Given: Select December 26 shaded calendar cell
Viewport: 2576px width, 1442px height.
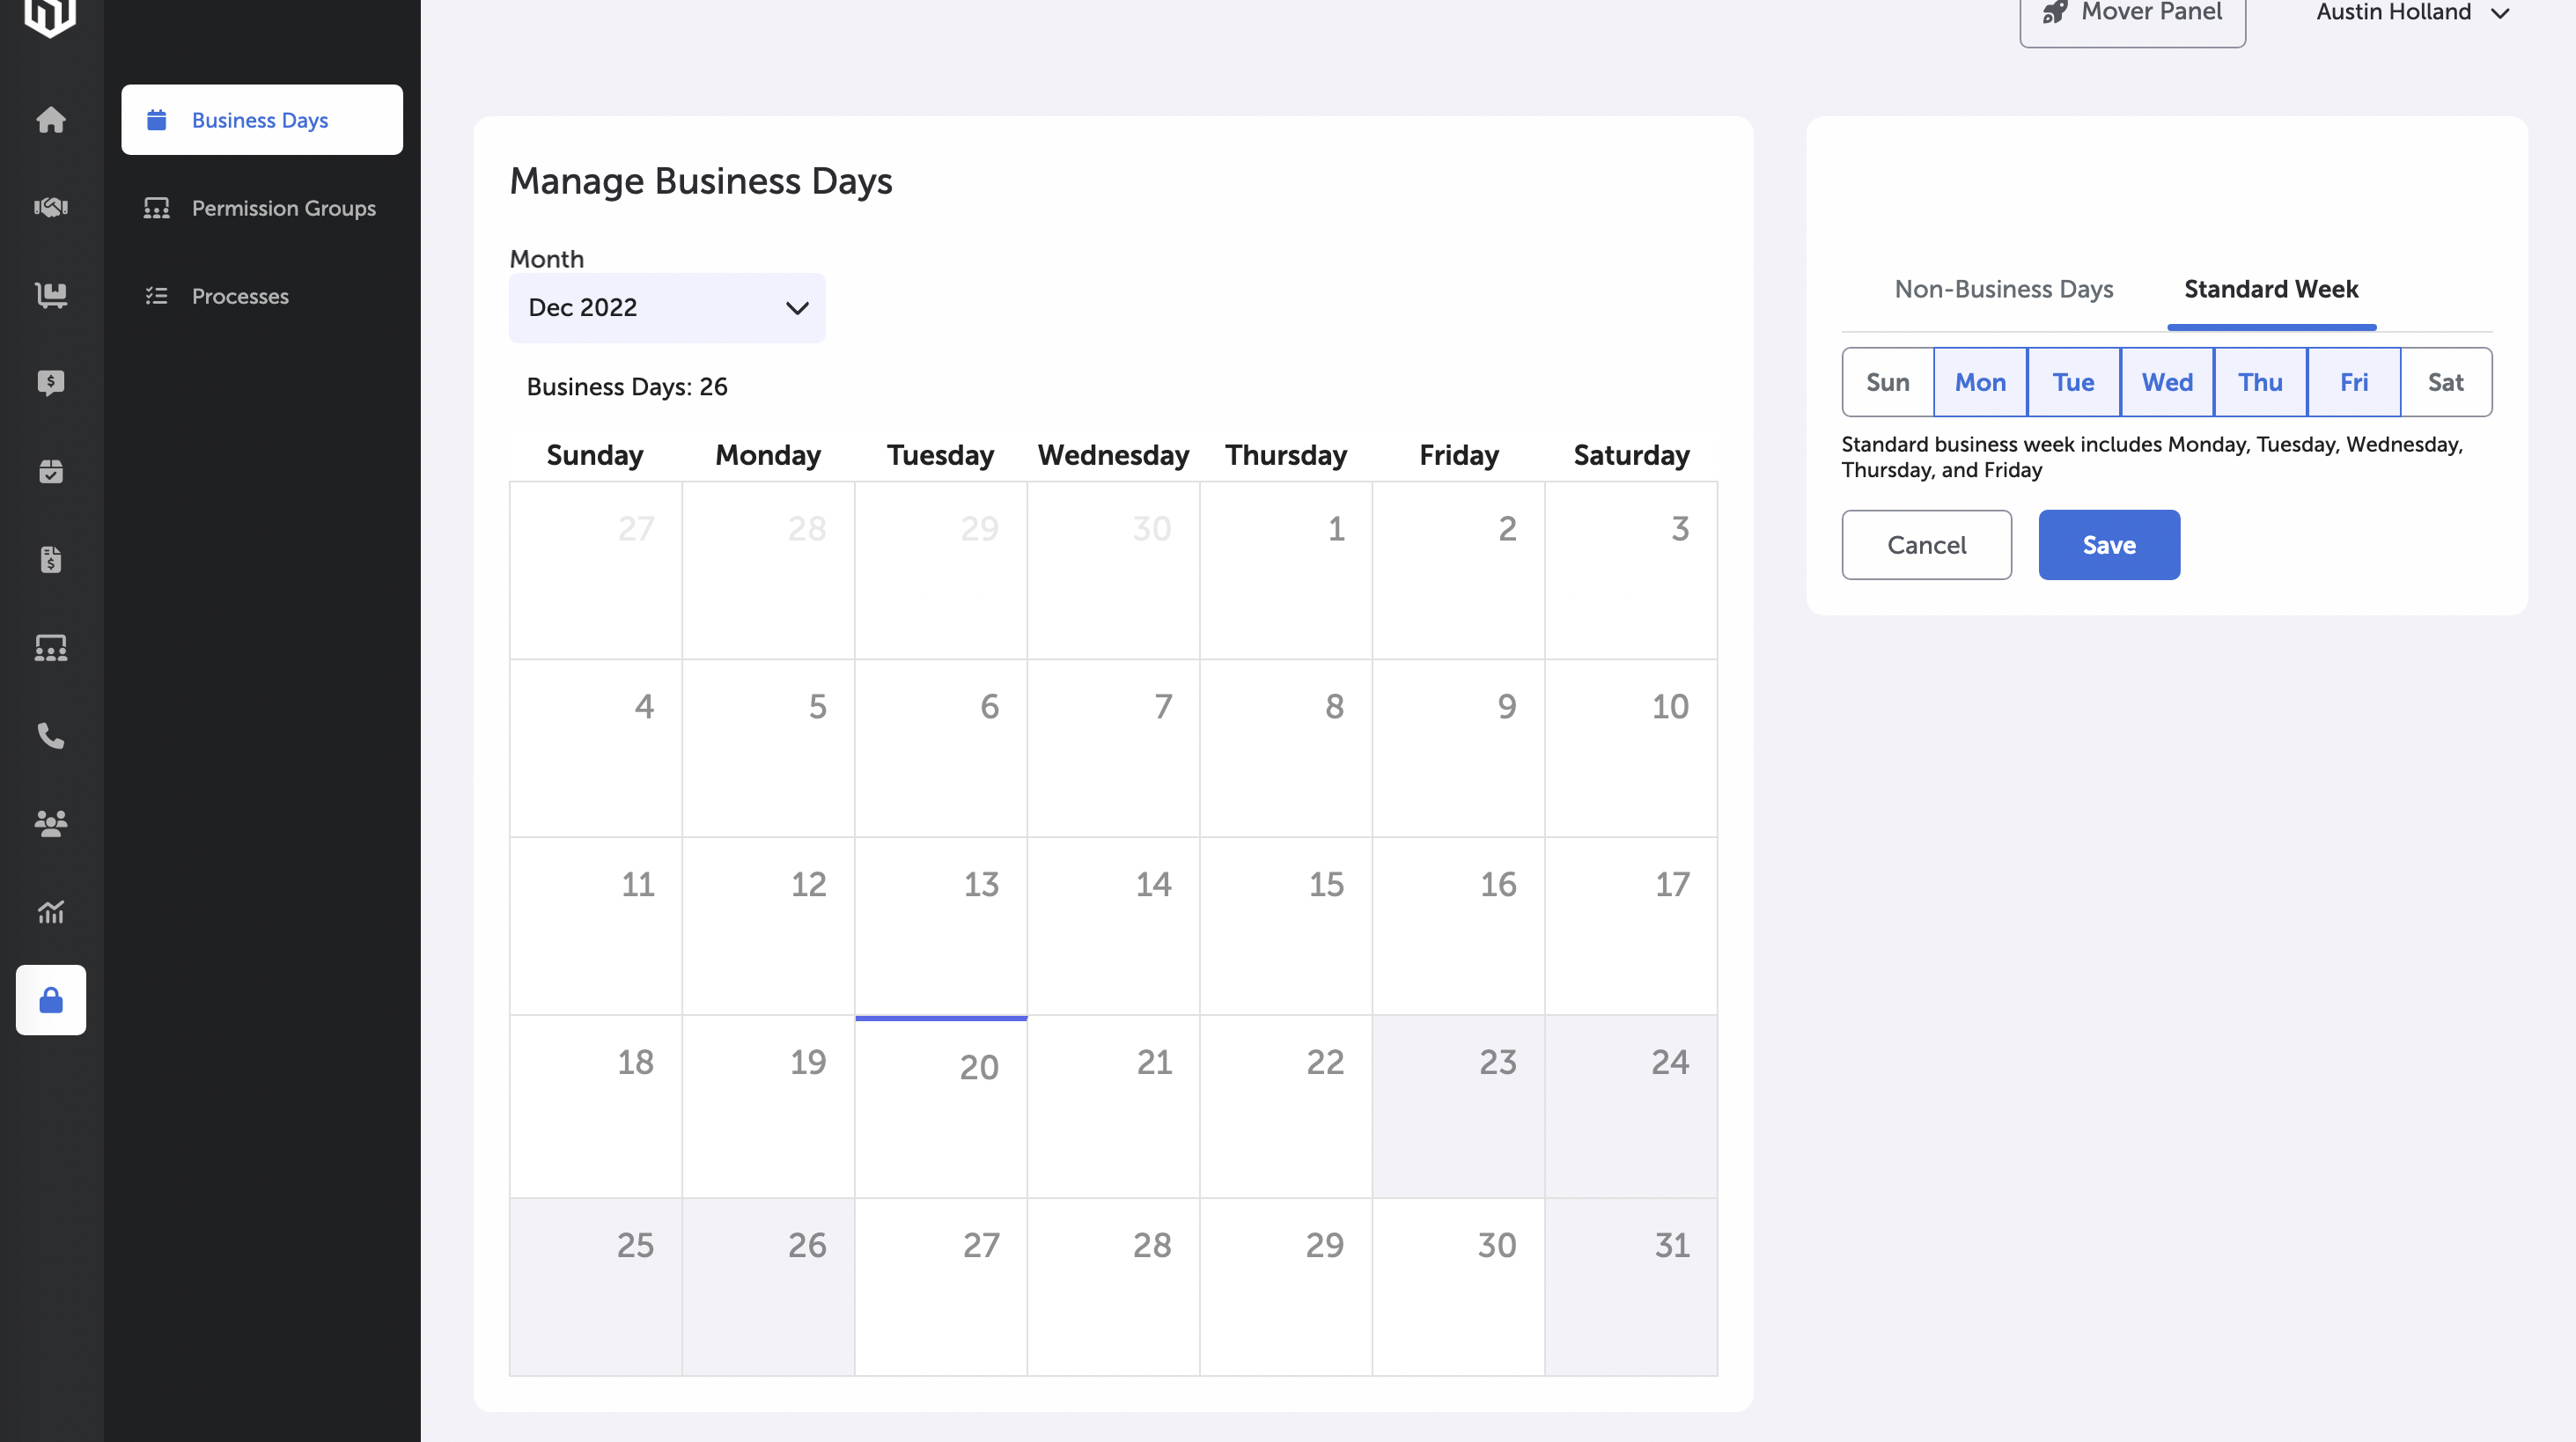Looking at the screenshot, I should coord(768,1287).
